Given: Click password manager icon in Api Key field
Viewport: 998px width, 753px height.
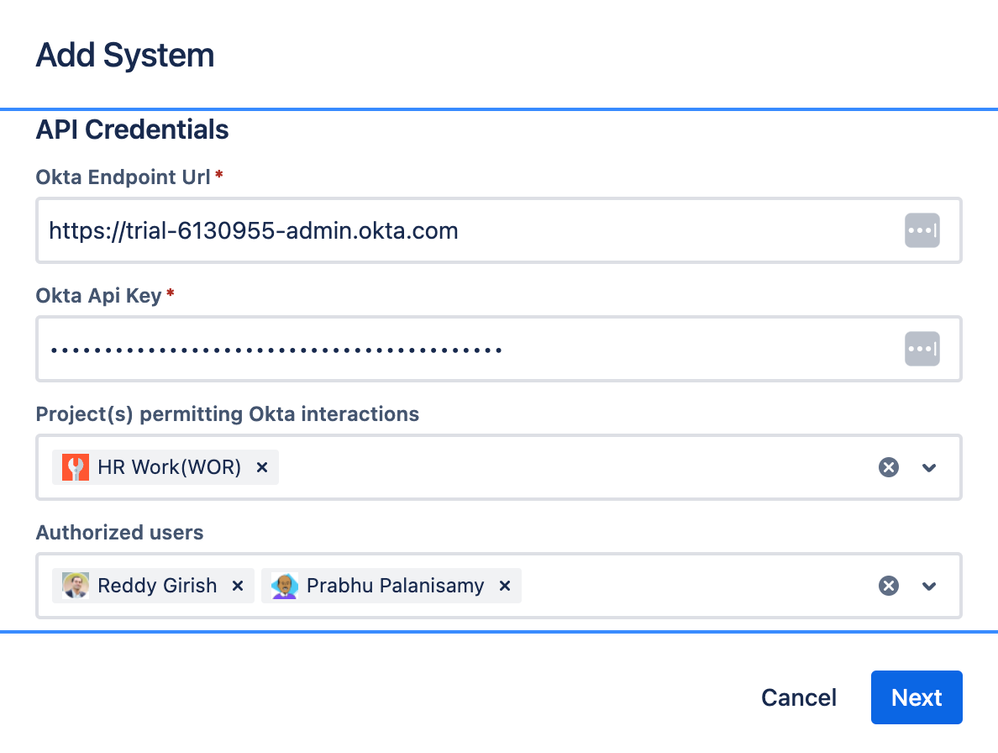Looking at the screenshot, I should [x=922, y=349].
